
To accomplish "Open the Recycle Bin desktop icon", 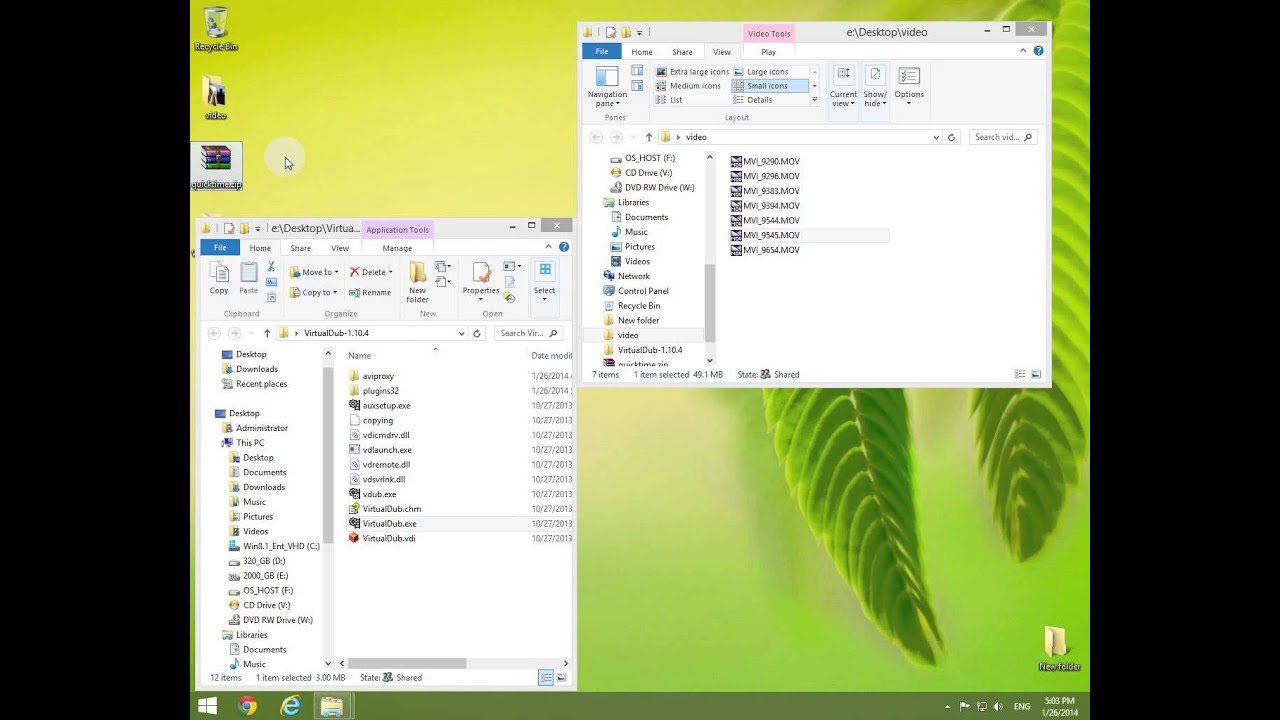I will (216, 28).
